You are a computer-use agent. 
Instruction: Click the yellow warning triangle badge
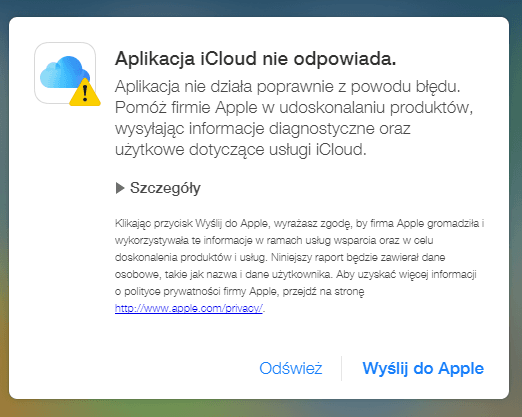pos(85,92)
